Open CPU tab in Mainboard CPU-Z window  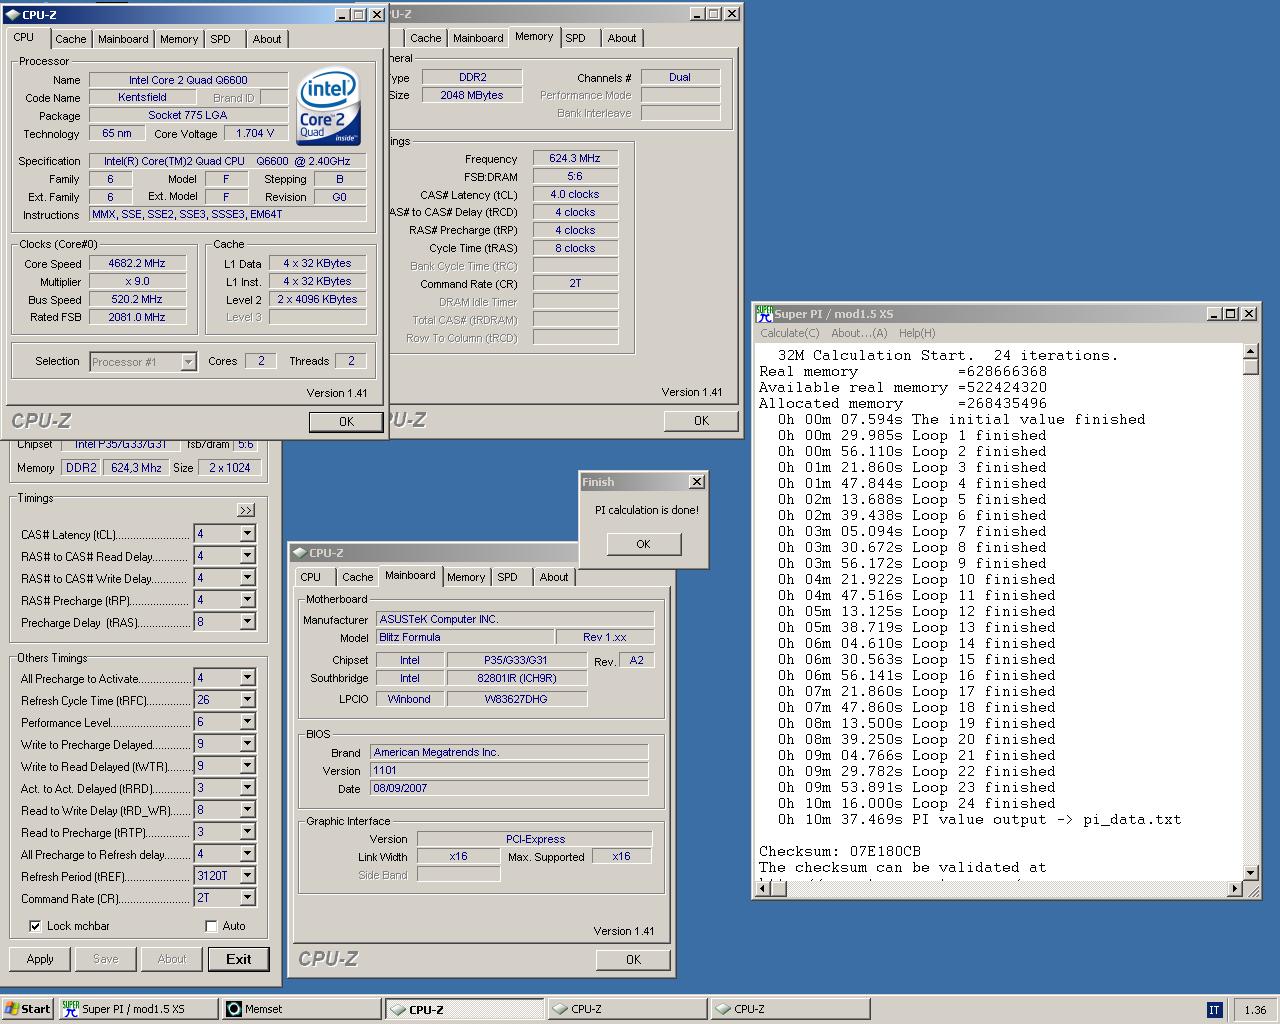311,577
